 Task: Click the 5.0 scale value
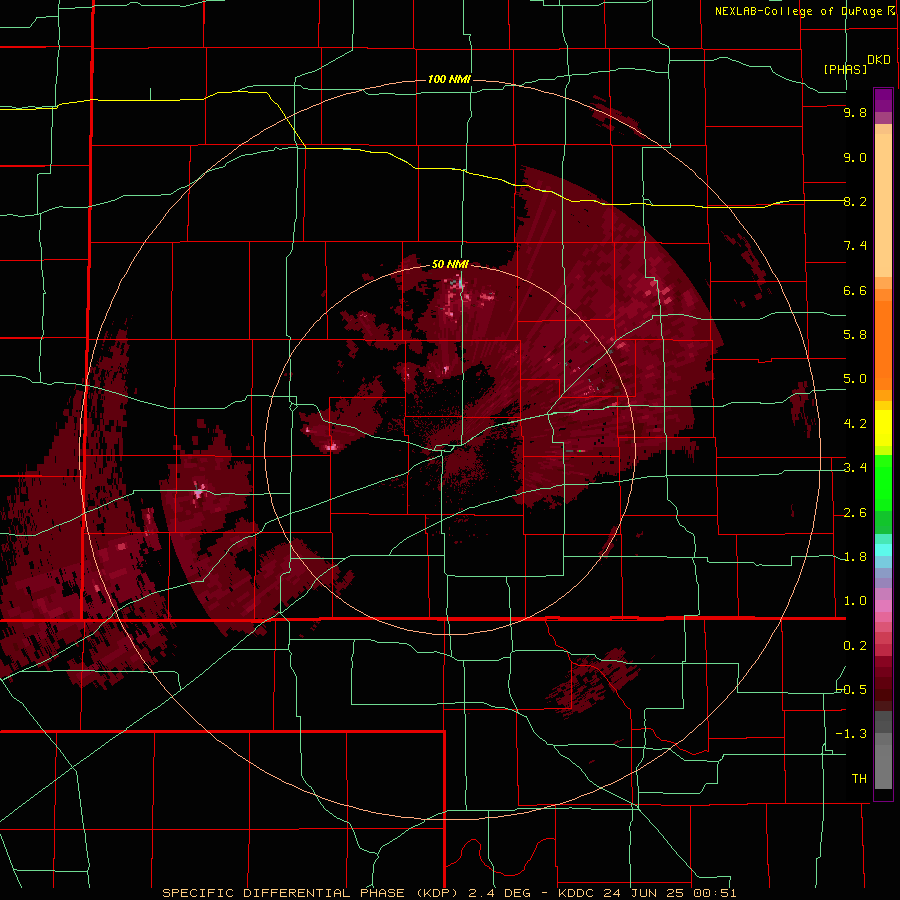click(x=855, y=379)
